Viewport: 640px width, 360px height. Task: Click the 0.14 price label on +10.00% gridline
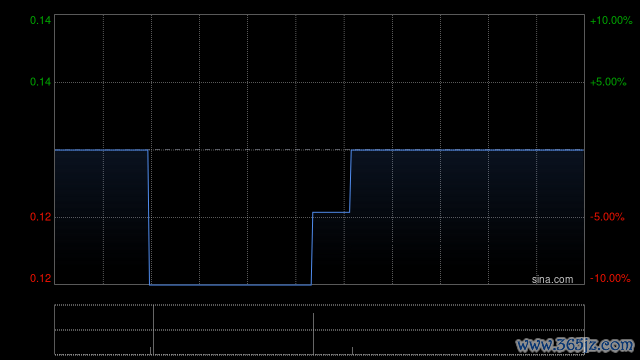(x=40, y=20)
